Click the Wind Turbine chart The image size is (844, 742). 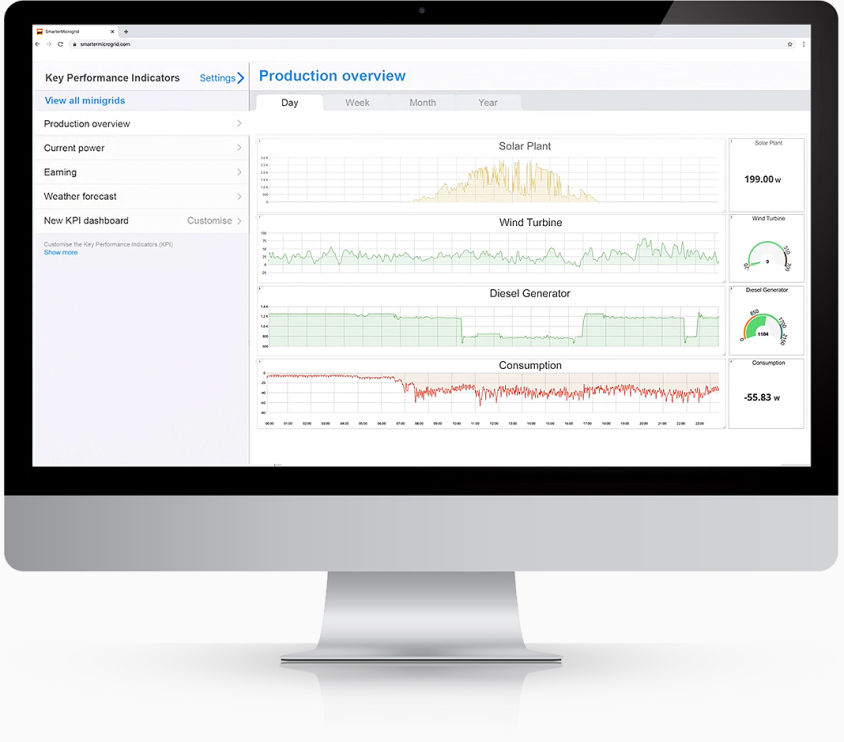pyautogui.click(x=491, y=249)
